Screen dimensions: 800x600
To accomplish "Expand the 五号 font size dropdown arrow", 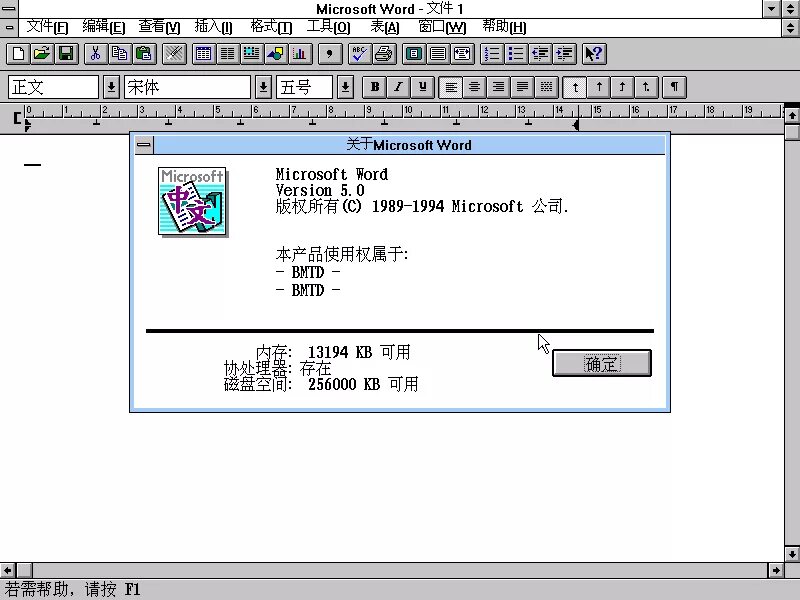I will pos(345,87).
